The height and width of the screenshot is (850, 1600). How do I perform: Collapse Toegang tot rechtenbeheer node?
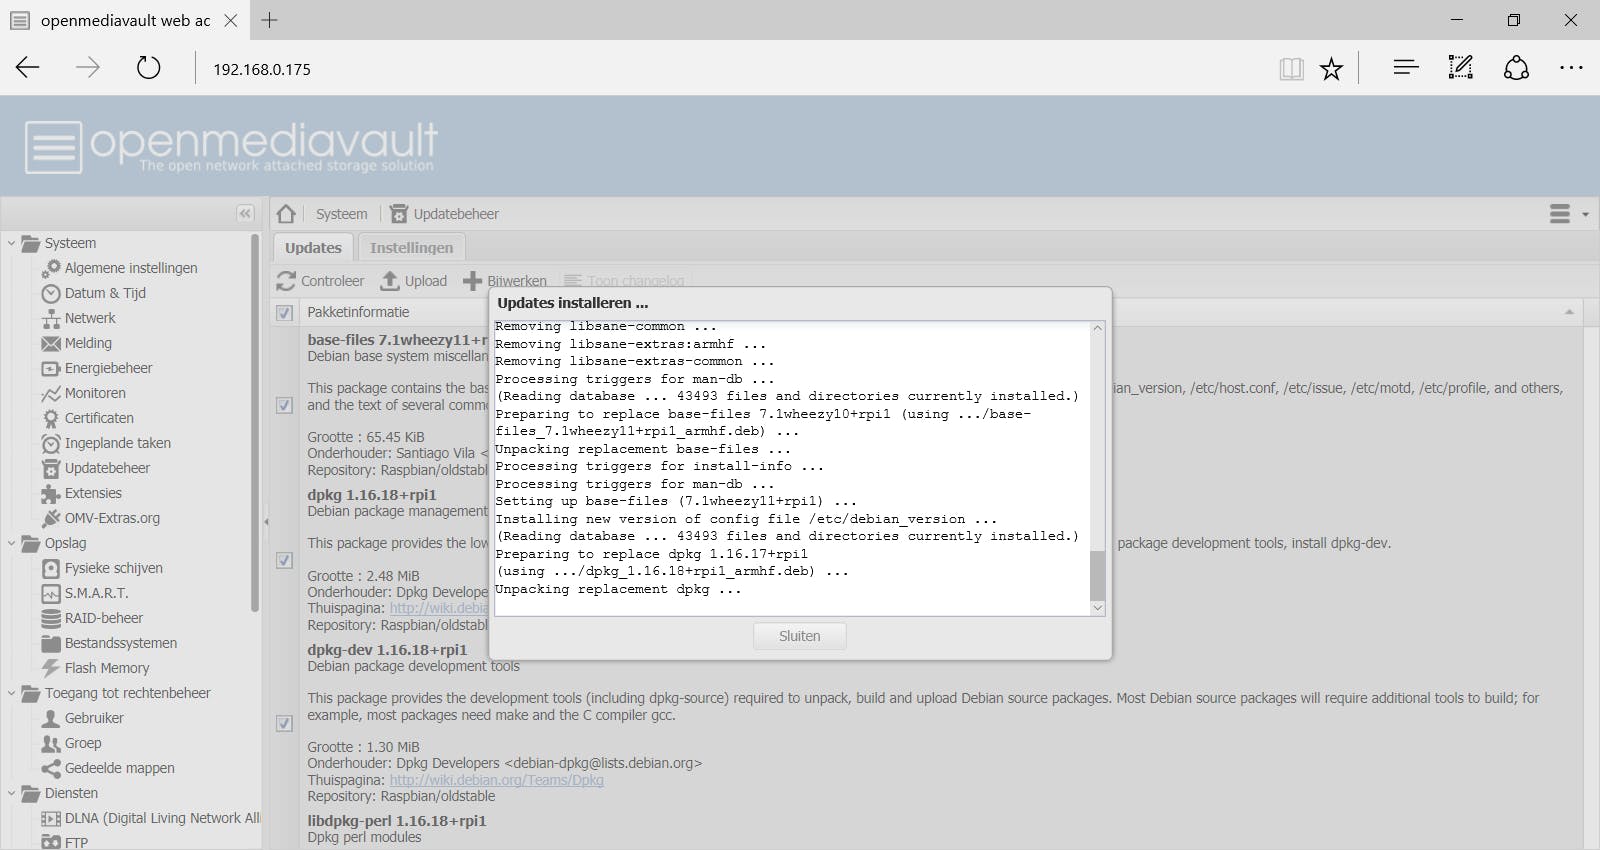(11, 693)
